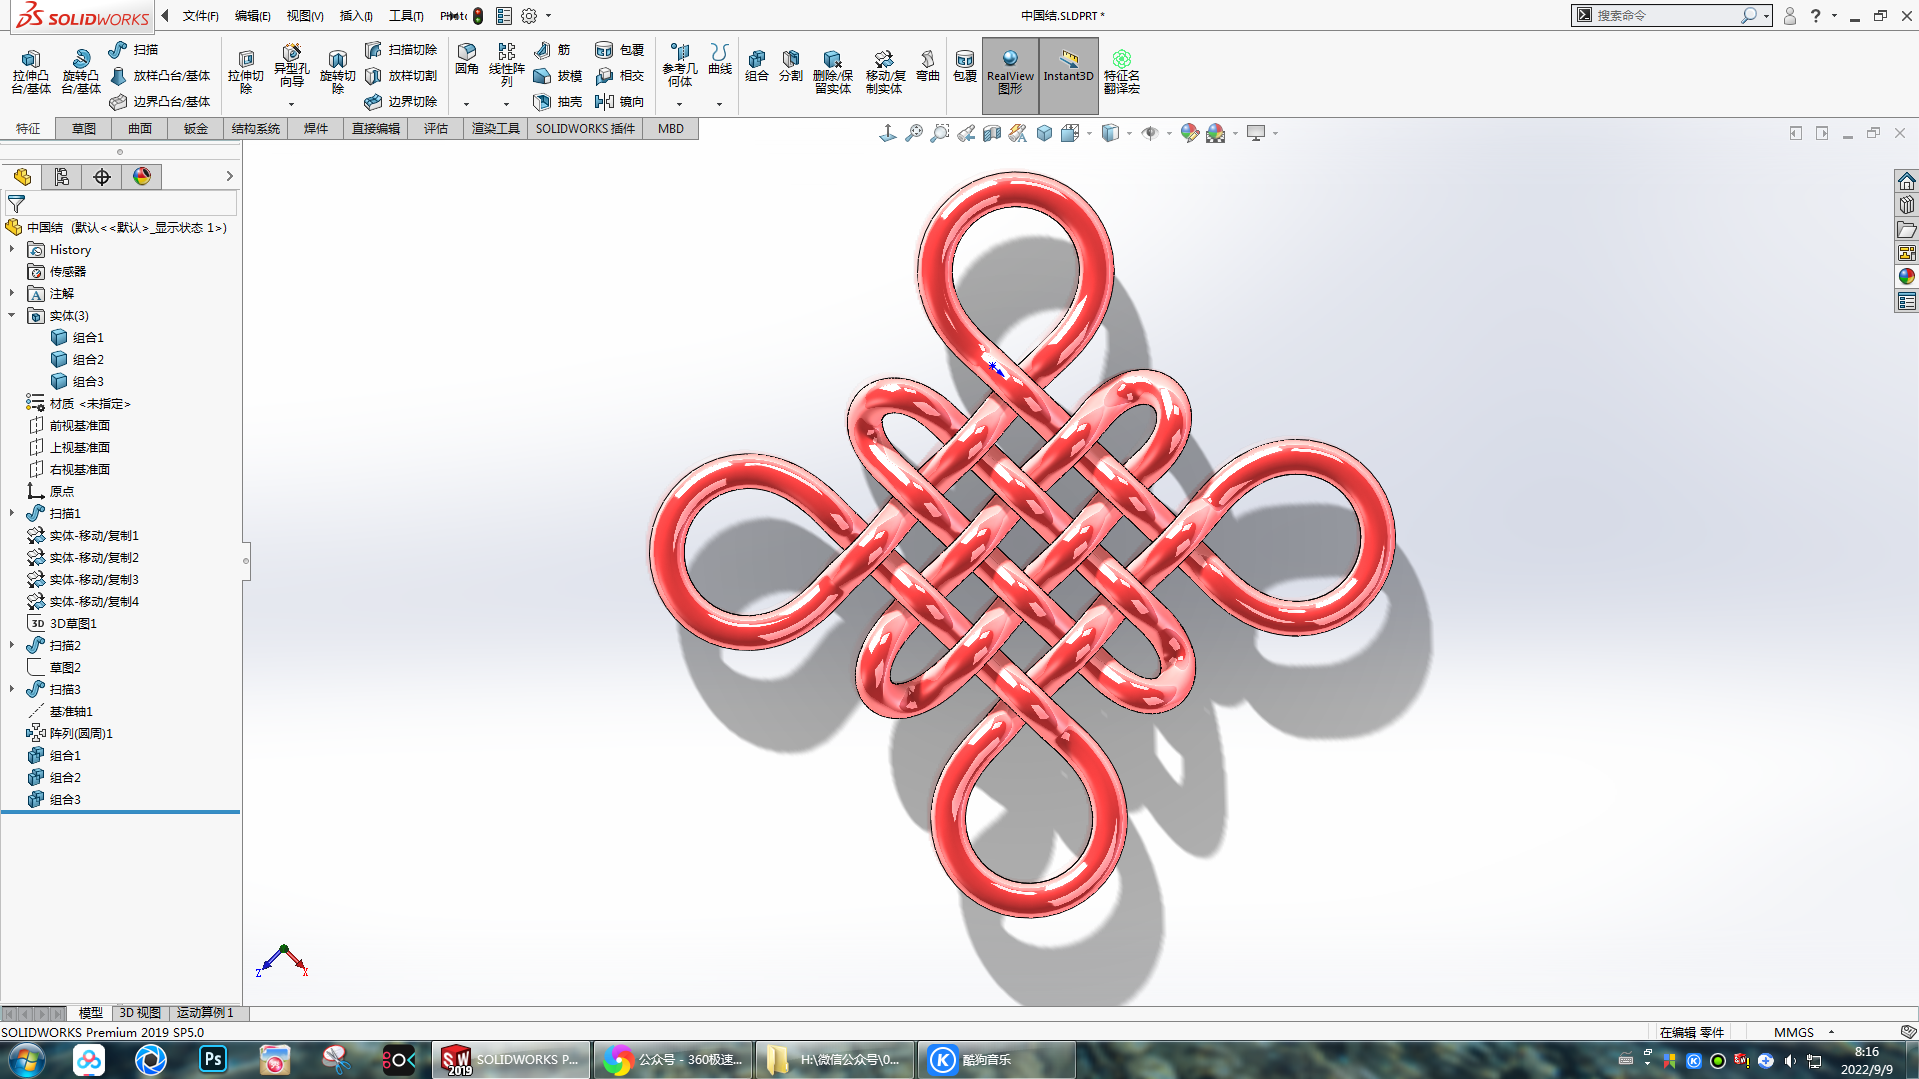Expand the 注解 annotations node

(x=12, y=293)
